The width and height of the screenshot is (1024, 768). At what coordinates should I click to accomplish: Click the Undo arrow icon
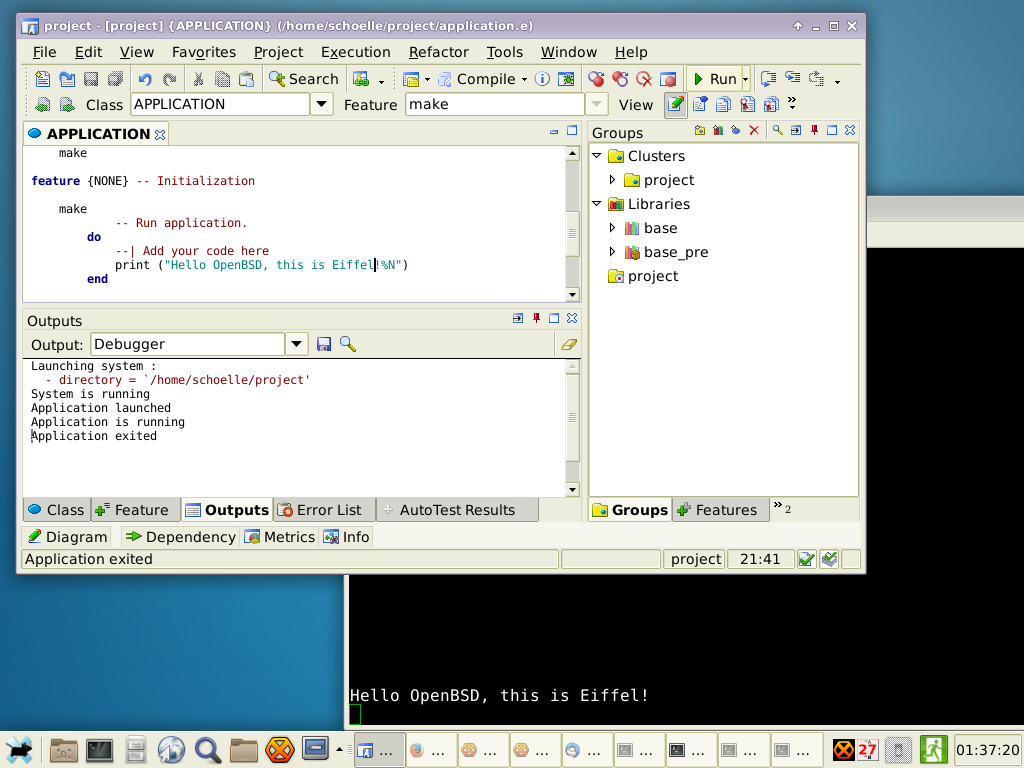(x=145, y=79)
